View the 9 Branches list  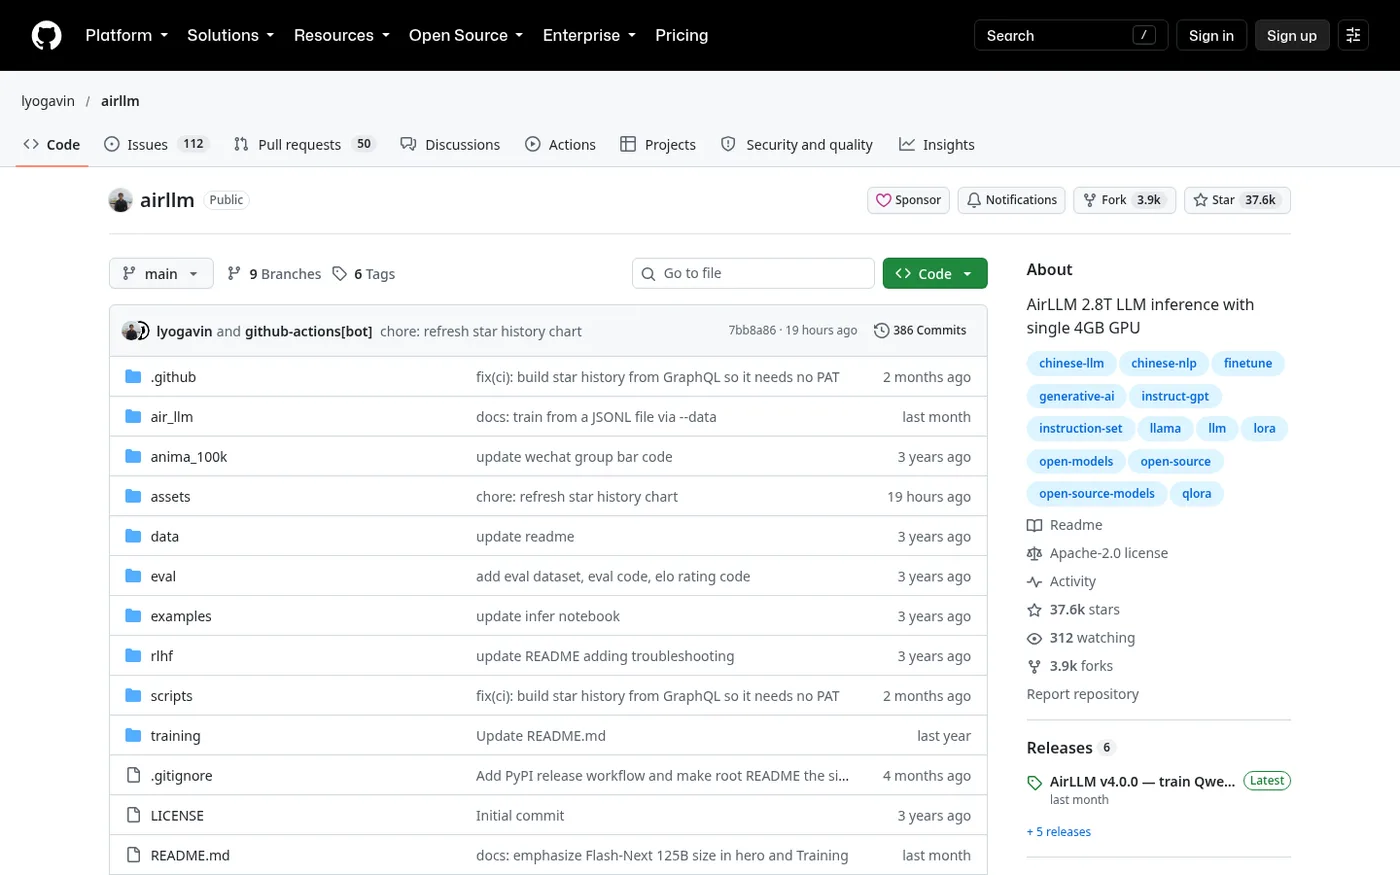pos(274,274)
